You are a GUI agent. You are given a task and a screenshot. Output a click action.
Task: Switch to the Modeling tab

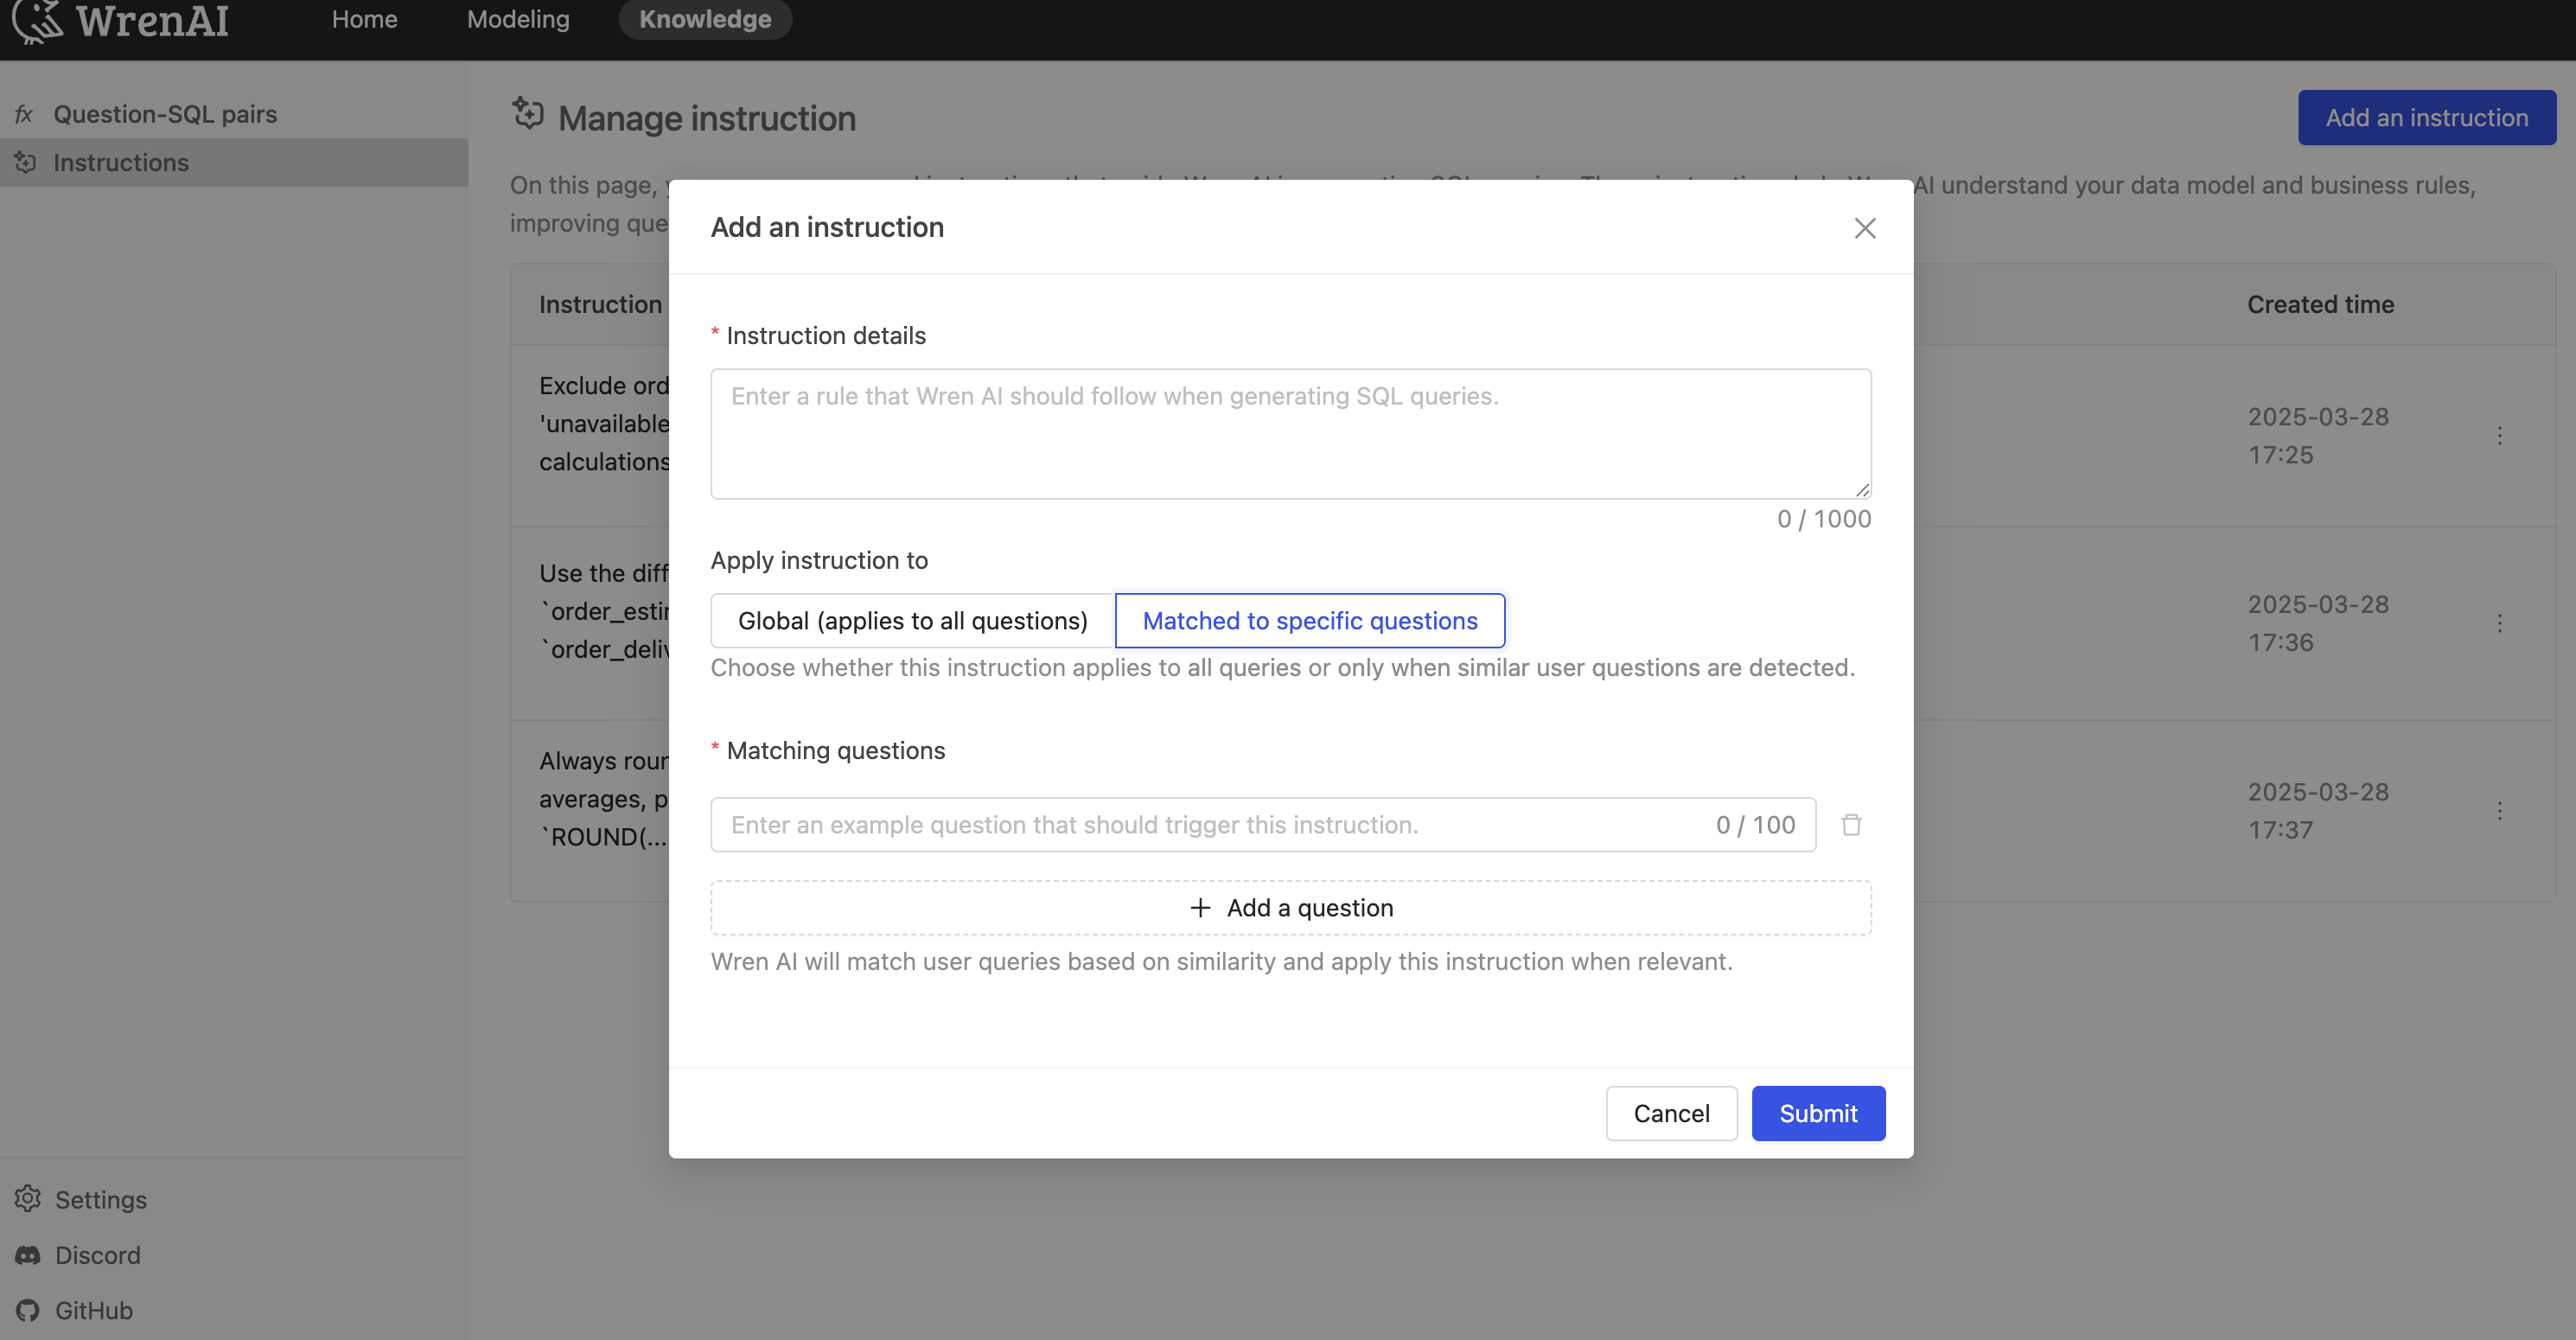(x=518, y=19)
